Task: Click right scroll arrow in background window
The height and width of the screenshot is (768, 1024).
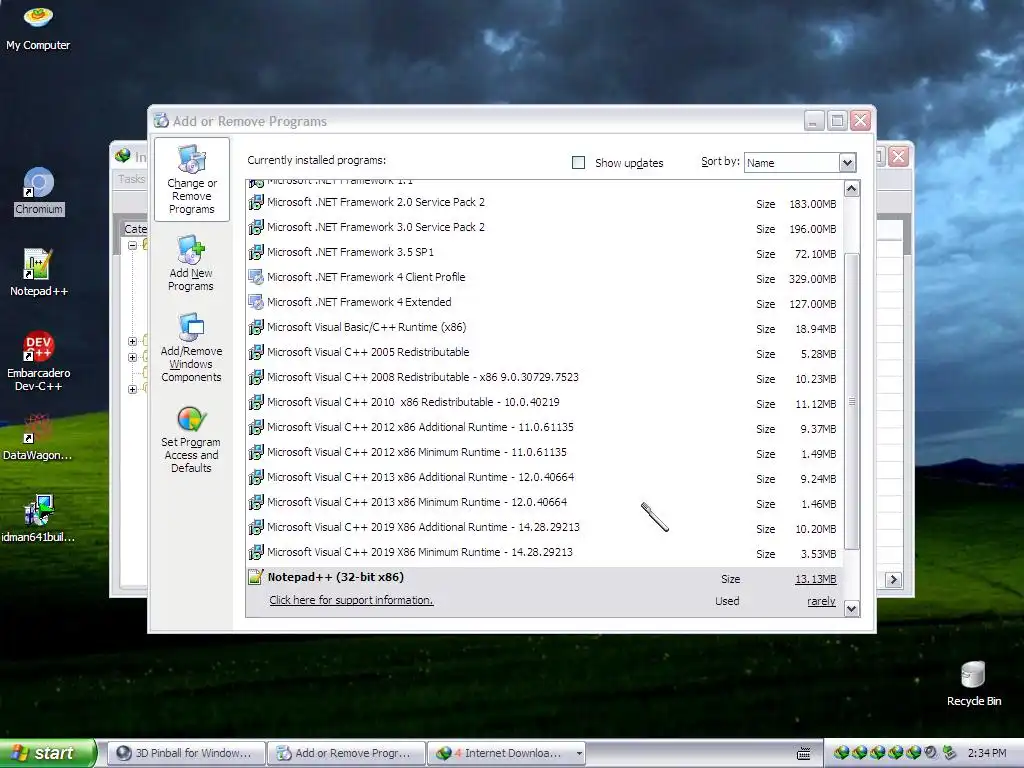Action: click(x=893, y=580)
